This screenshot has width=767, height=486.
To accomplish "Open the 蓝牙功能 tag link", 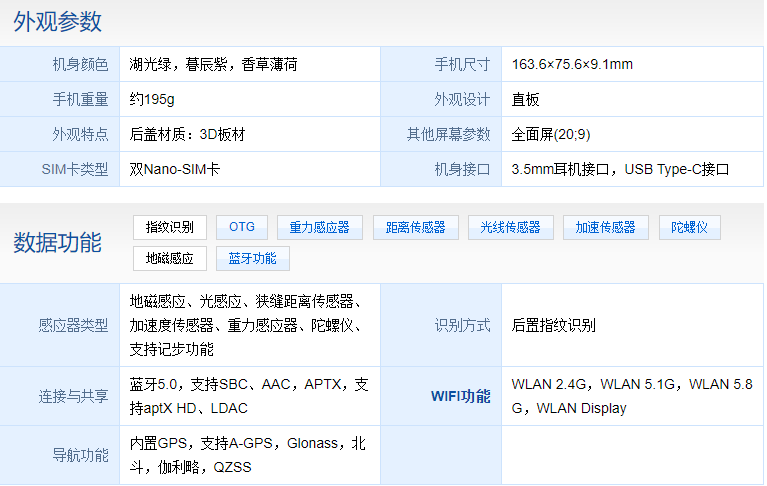I will pos(252,258).
